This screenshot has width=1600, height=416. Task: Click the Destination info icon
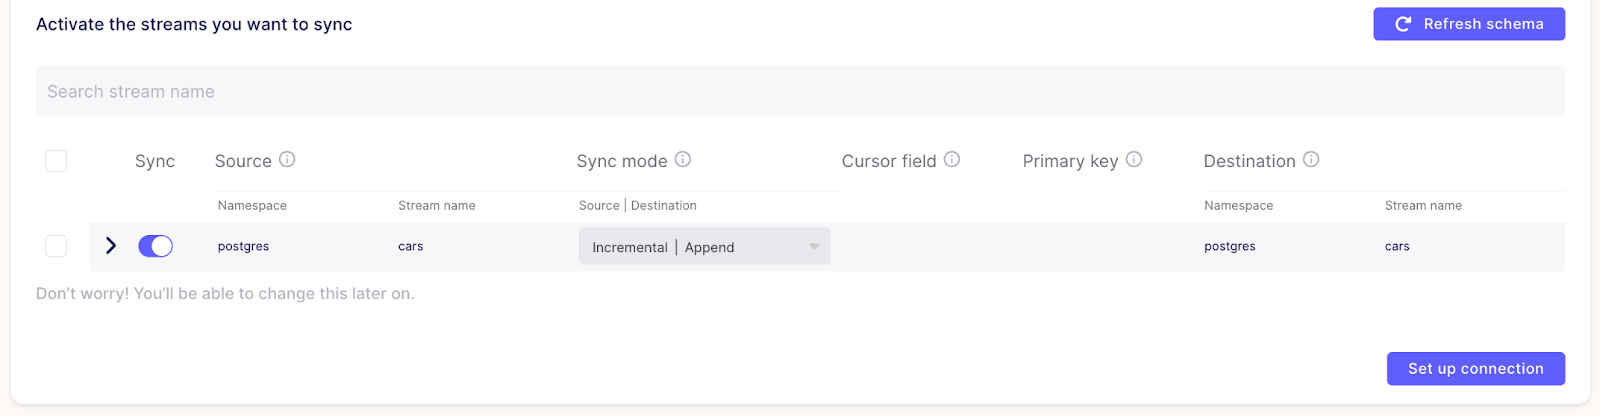(1311, 159)
